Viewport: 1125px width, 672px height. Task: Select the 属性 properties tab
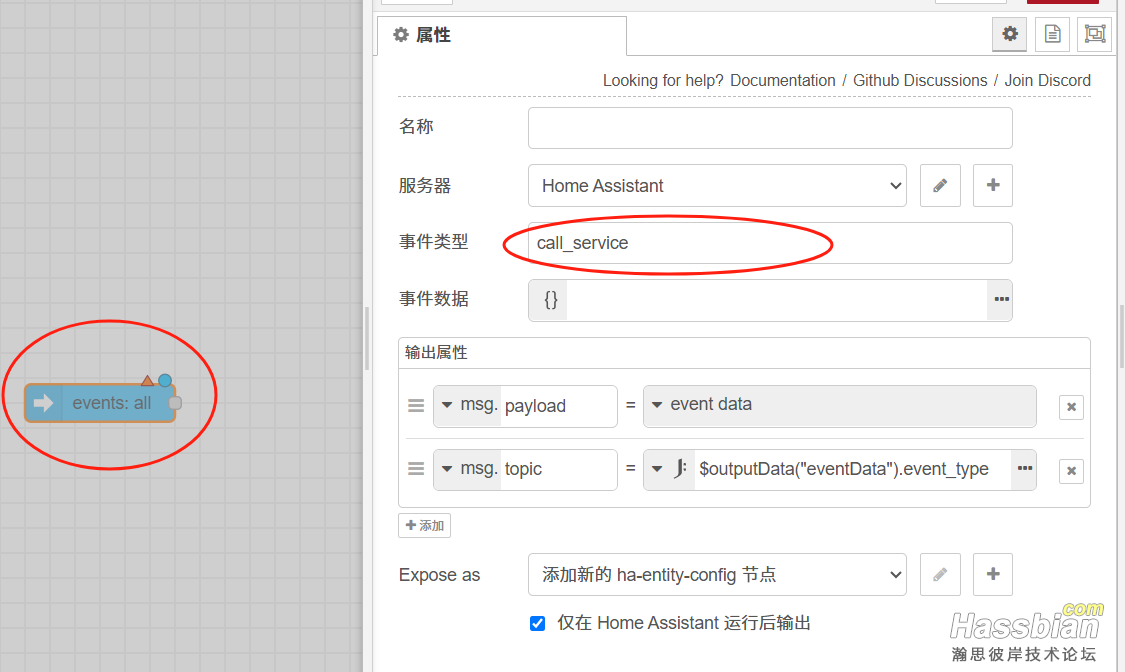click(x=502, y=35)
